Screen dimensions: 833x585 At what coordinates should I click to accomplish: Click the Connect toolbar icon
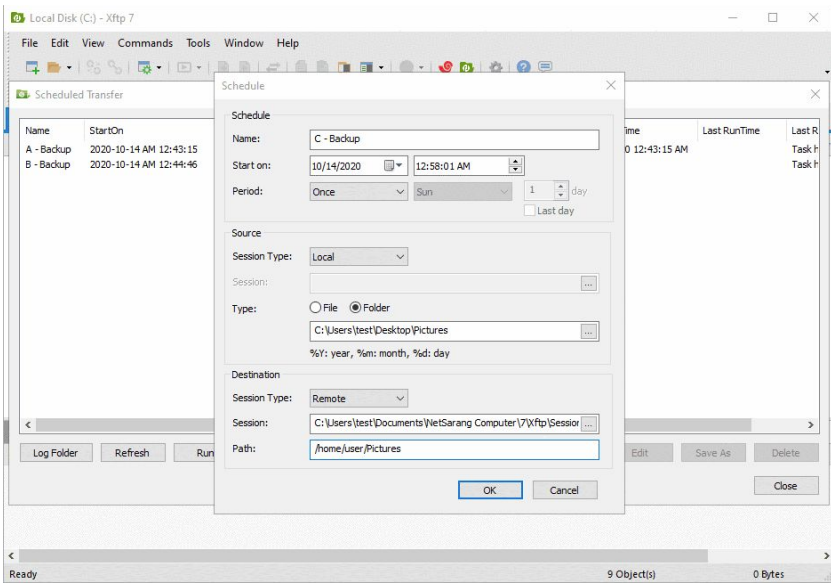click(x=94, y=67)
